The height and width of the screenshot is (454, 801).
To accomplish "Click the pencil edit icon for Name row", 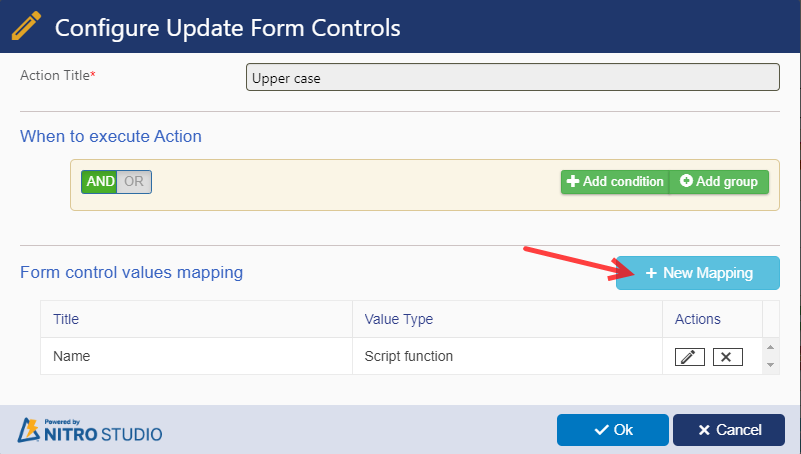I will tap(690, 357).
